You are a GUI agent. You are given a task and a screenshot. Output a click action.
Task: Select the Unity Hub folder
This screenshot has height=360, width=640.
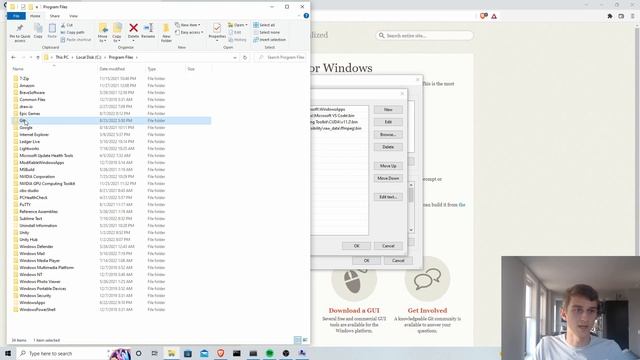tap(28, 240)
